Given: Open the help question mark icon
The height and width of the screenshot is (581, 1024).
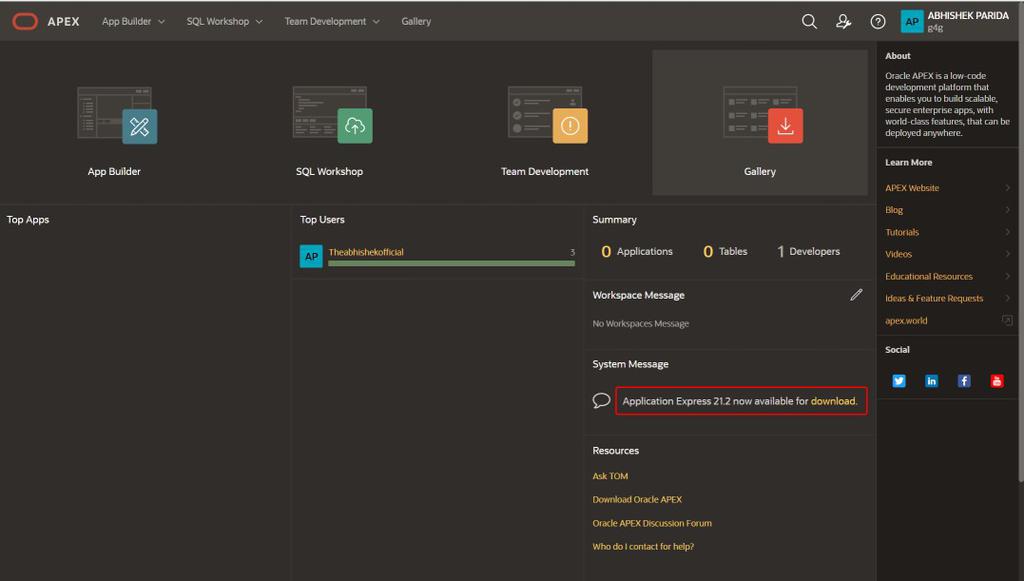Looking at the screenshot, I should [878, 22].
